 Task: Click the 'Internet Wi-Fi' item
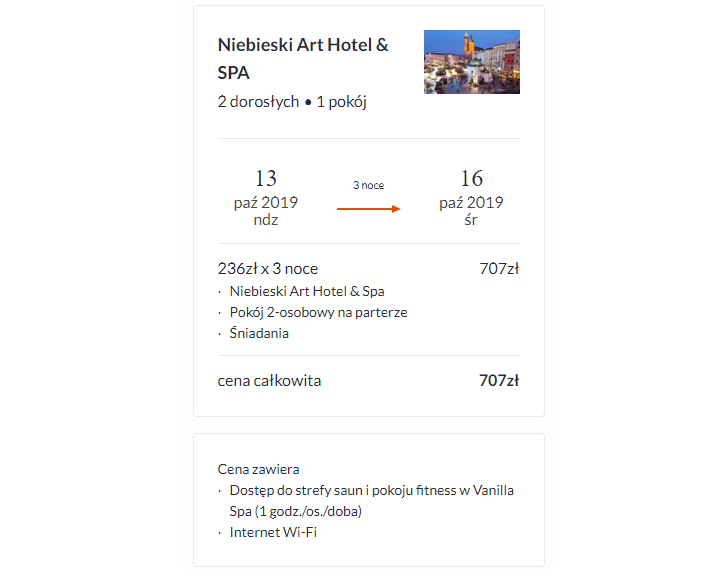click(x=273, y=532)
